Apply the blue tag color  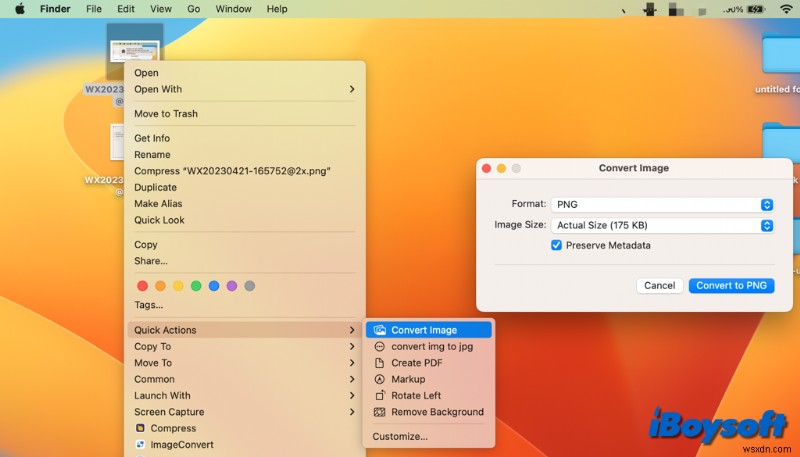(x=214, y=286)
